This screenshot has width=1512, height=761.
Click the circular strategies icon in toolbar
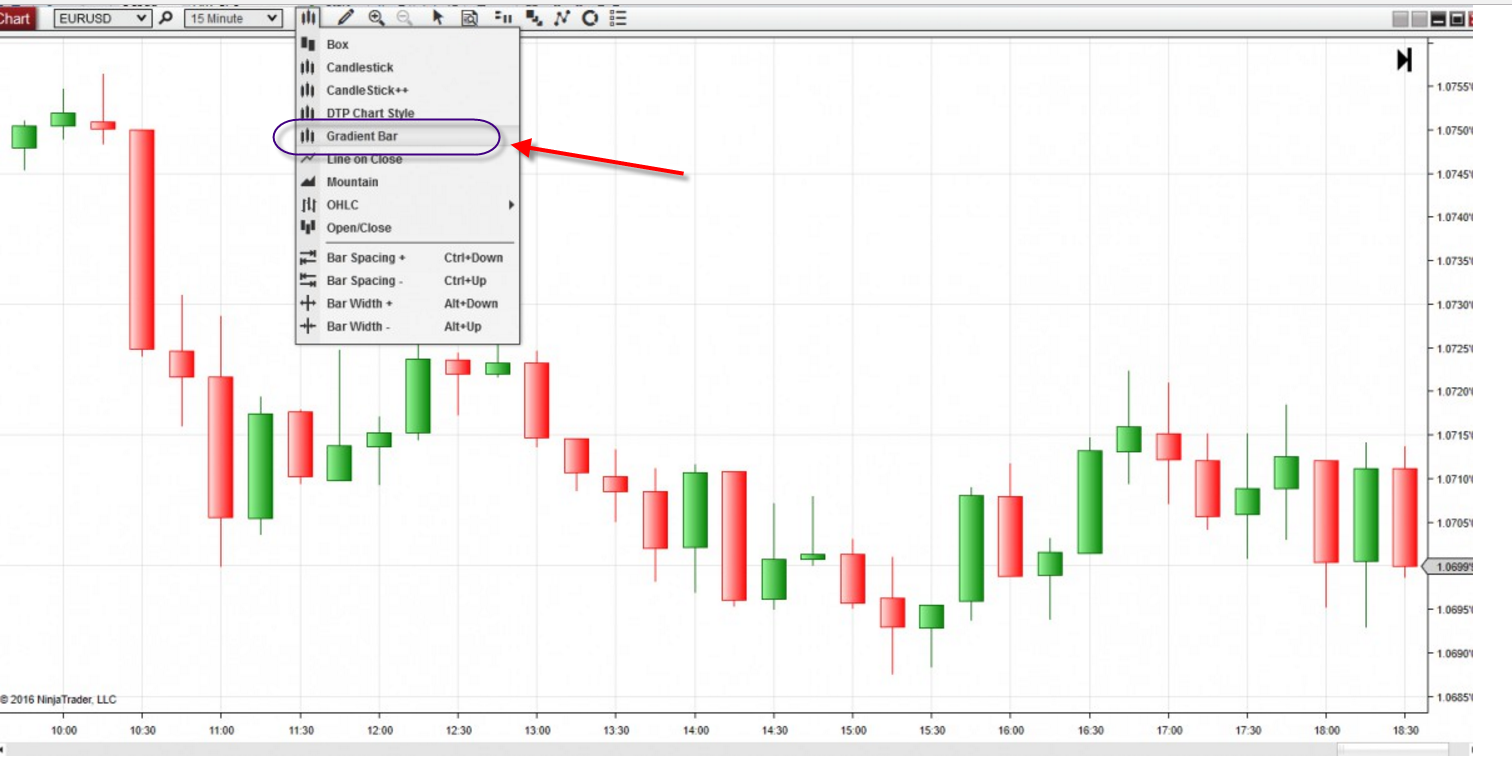coord(590,18)
